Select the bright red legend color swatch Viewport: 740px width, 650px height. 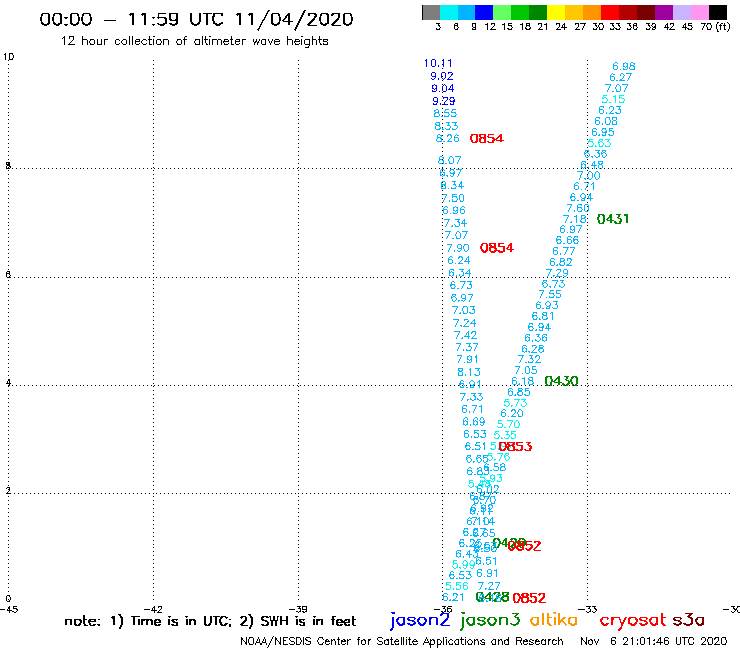click(x=610, y=12)
